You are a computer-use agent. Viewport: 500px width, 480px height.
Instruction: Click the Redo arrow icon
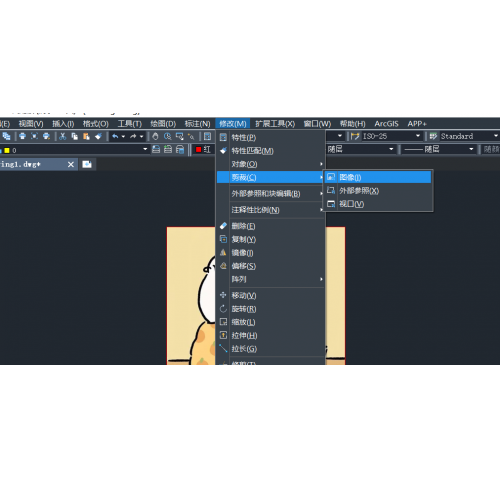click(133, 136)
